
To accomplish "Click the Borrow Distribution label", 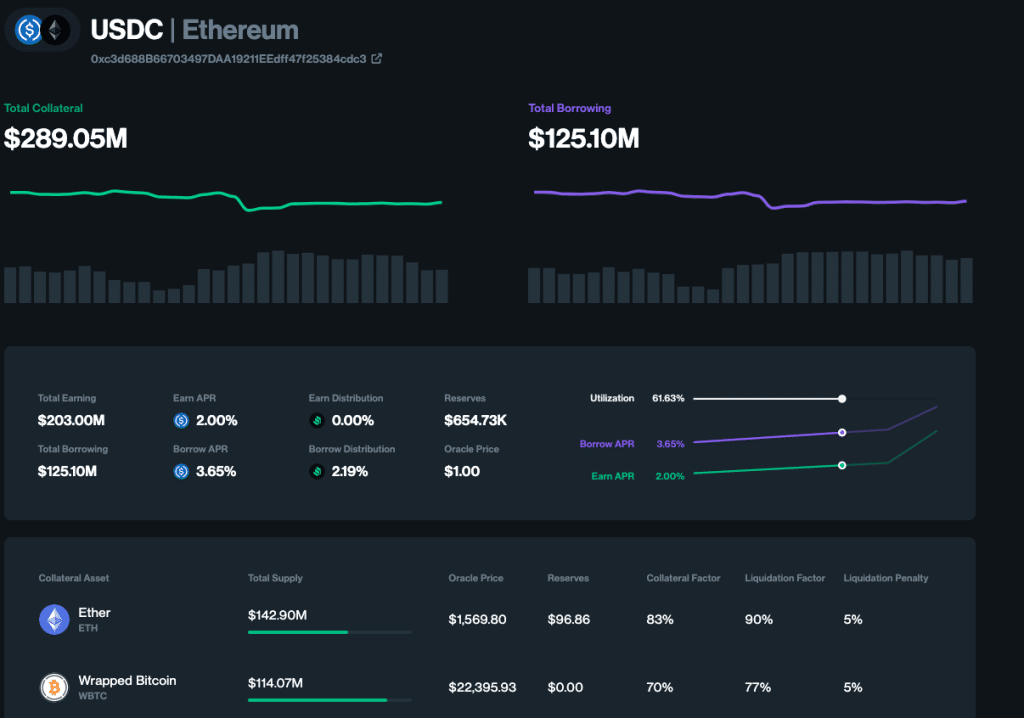I will 352,449.
